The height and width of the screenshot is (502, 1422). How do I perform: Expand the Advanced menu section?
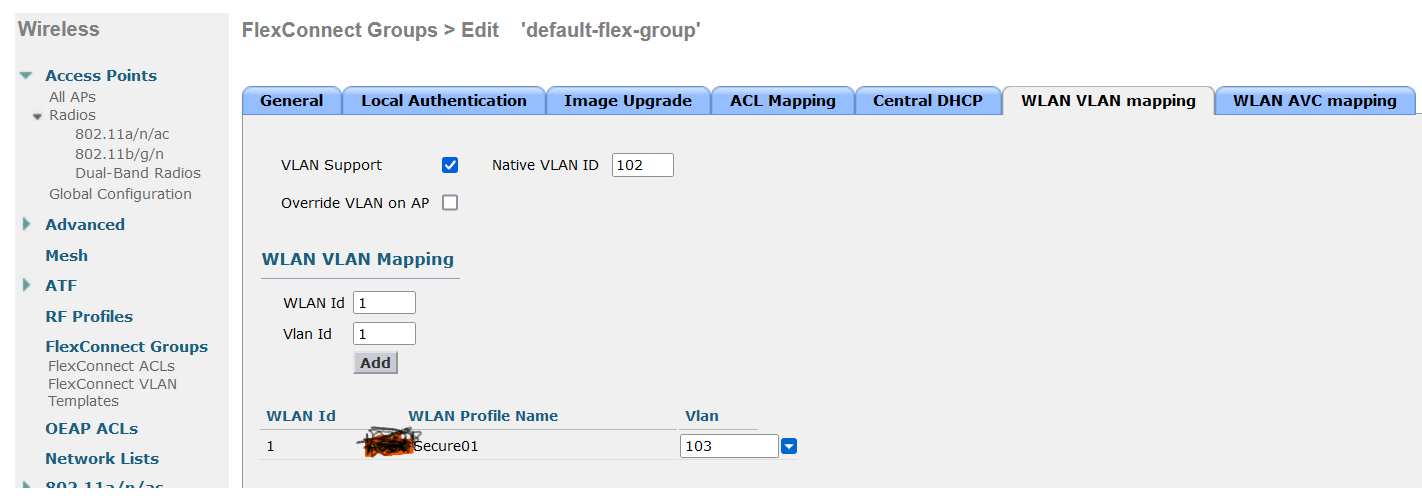(27, 224)
